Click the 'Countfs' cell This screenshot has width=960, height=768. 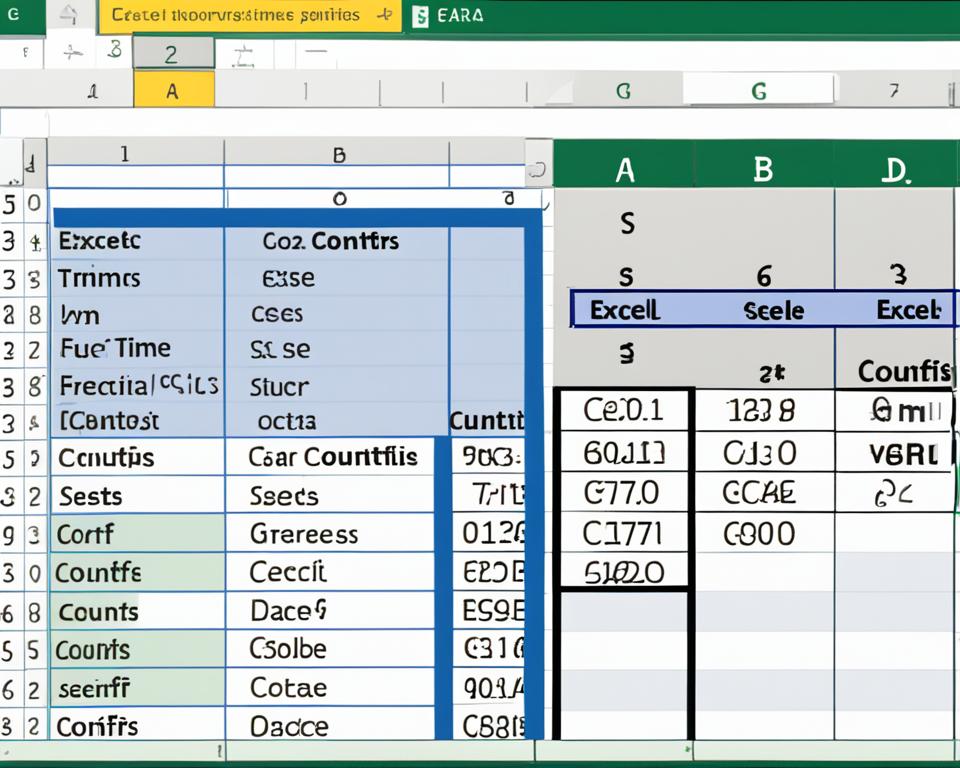[x=137, y=573]
